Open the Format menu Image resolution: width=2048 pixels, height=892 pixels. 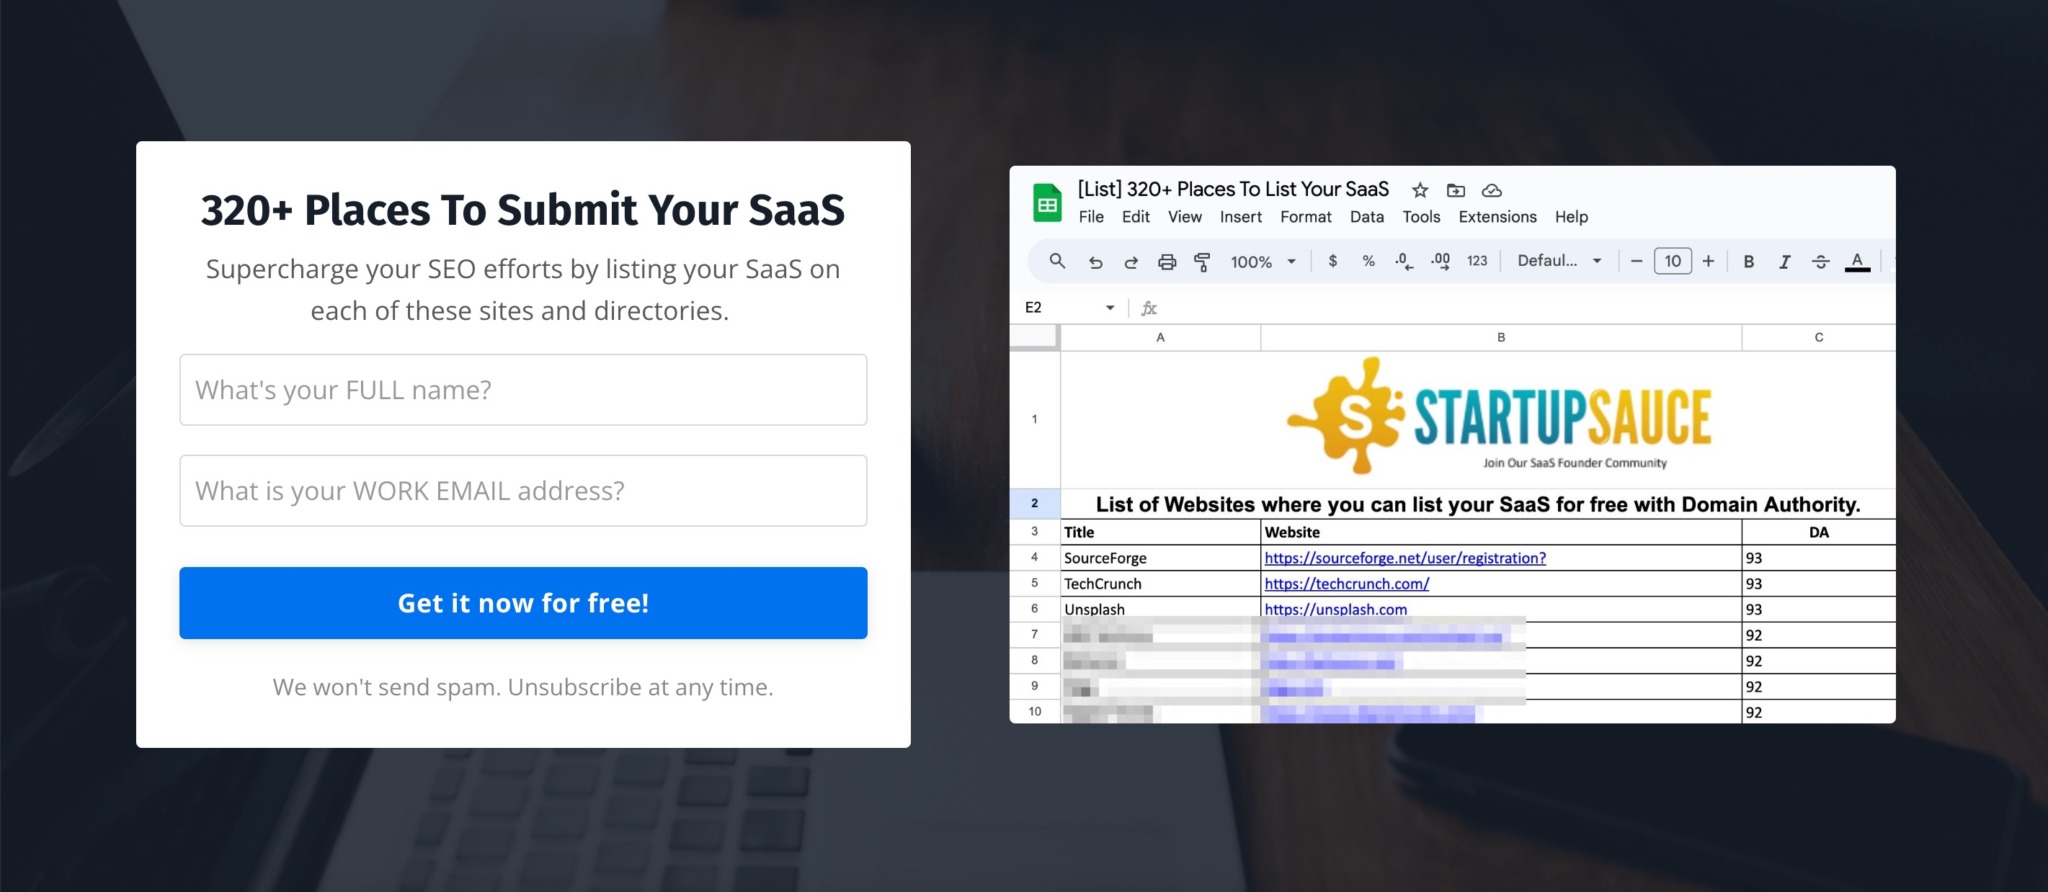[x=1305, y=217]
